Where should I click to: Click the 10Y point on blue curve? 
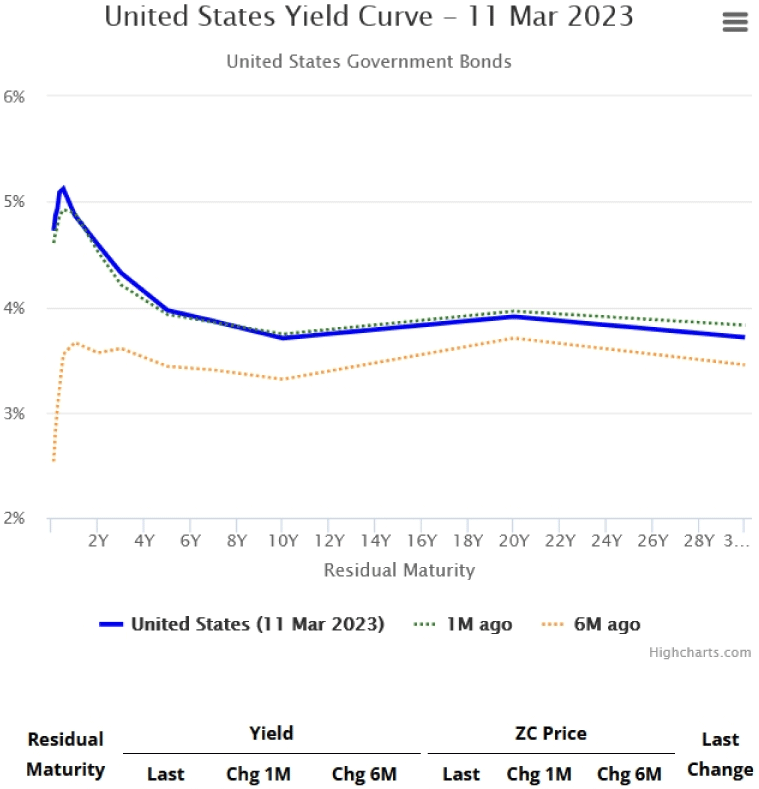point(283,338)
